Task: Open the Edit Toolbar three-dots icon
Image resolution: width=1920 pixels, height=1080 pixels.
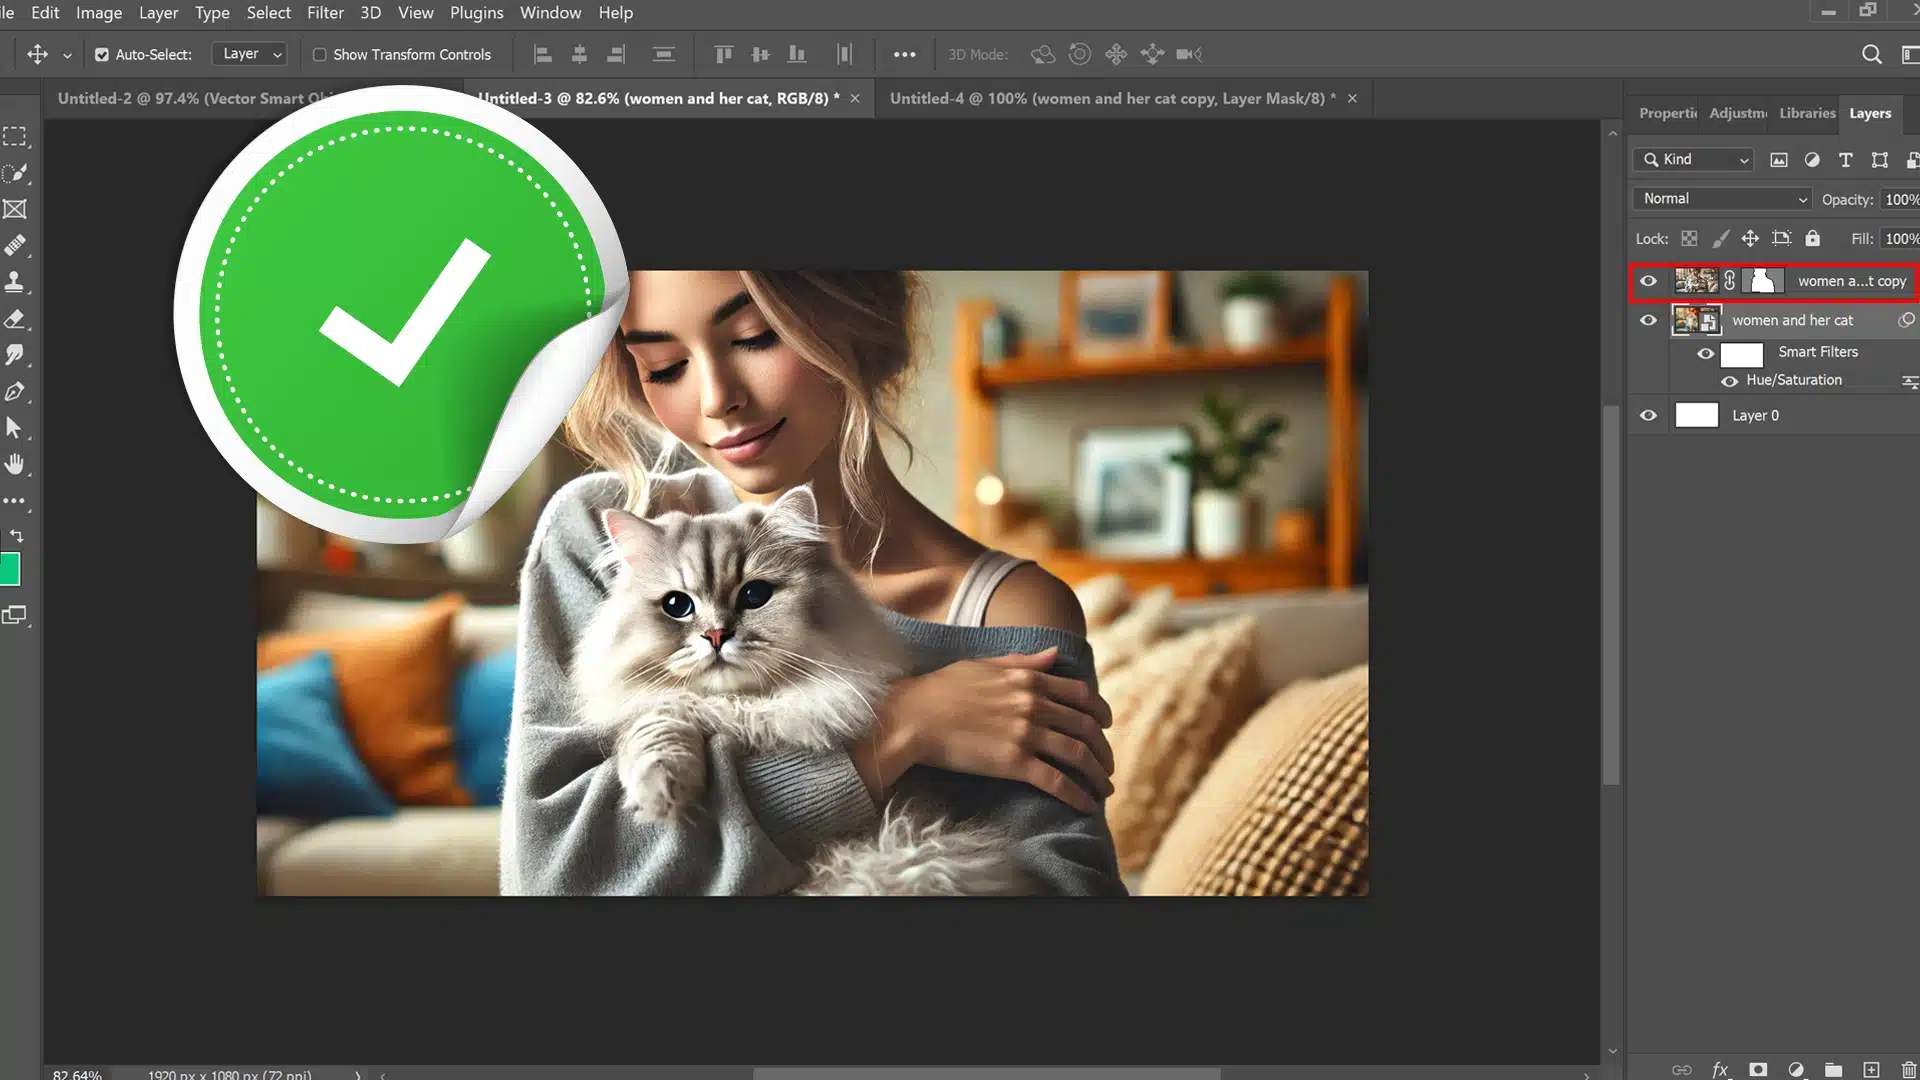Action: point(14,500)
